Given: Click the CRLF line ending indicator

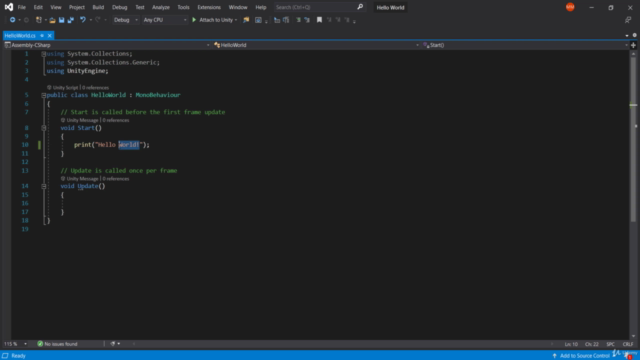Looking at the screenshot, I should pos(628,344).
